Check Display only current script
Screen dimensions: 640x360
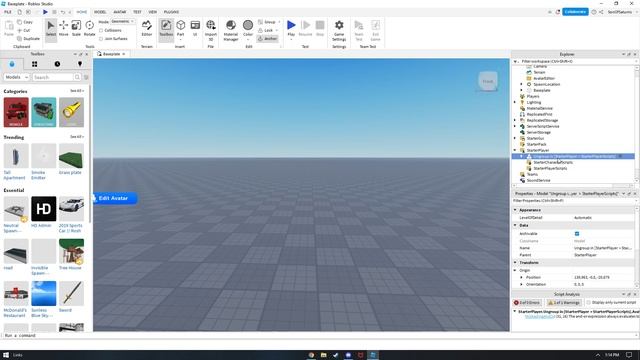[588, 302]
